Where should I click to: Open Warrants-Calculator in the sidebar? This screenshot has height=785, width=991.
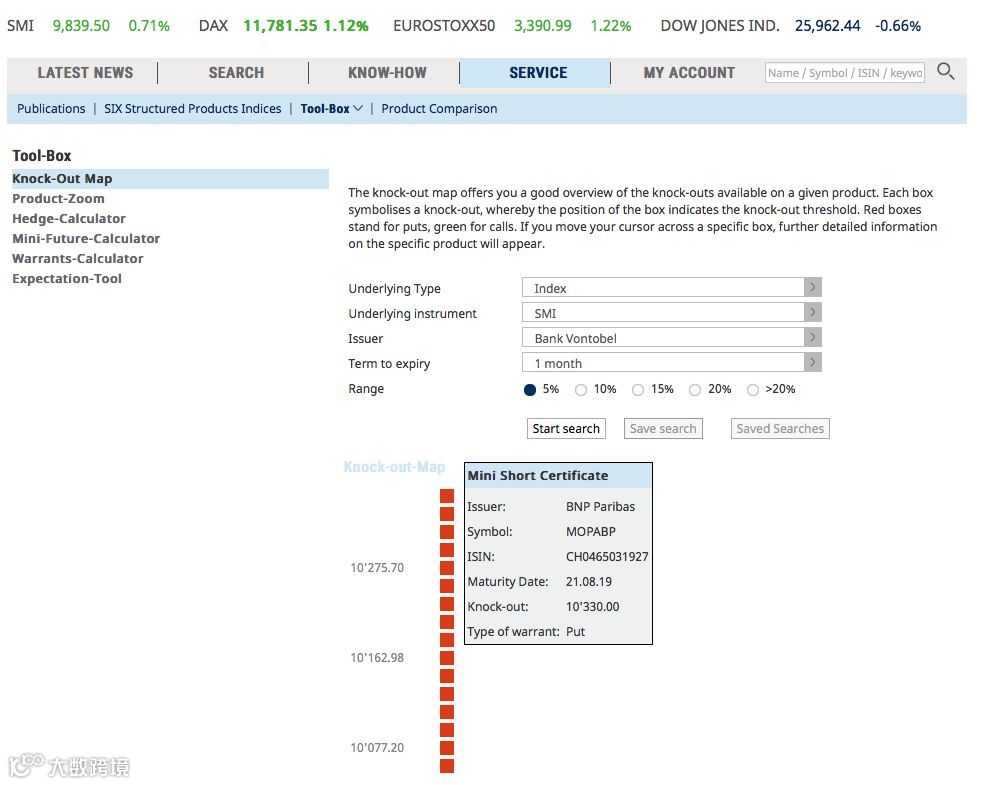[78, 259]
